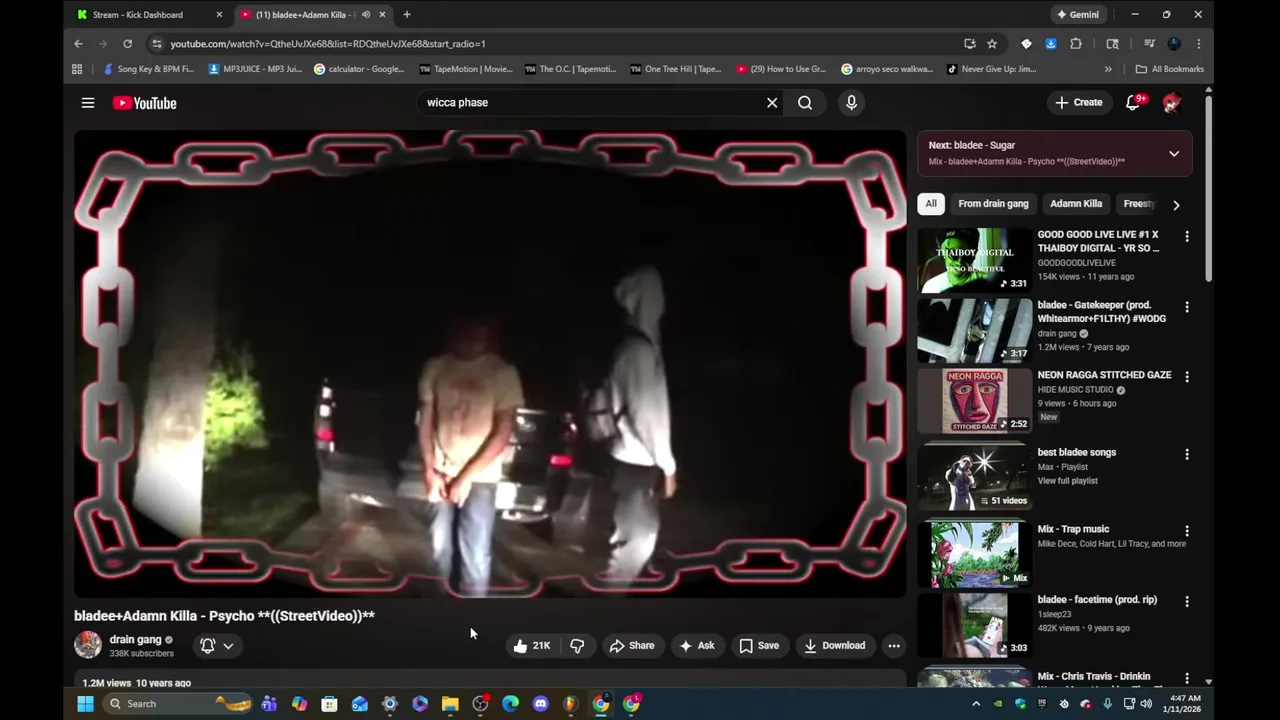1280x720 pixels.
Task: Open options for best bladee songs playlist
Action: 1187,454
